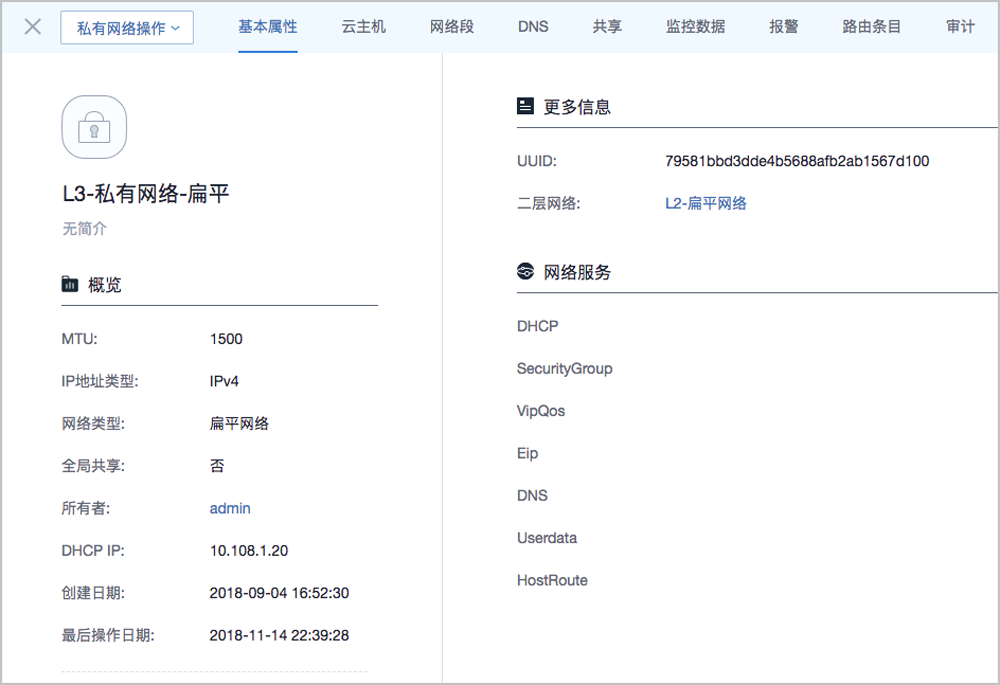Viewport: 1000px width, 685px height.
Task: Click the 概览 overview section icon
Action: pyautogui.click(x=69, y=285)
